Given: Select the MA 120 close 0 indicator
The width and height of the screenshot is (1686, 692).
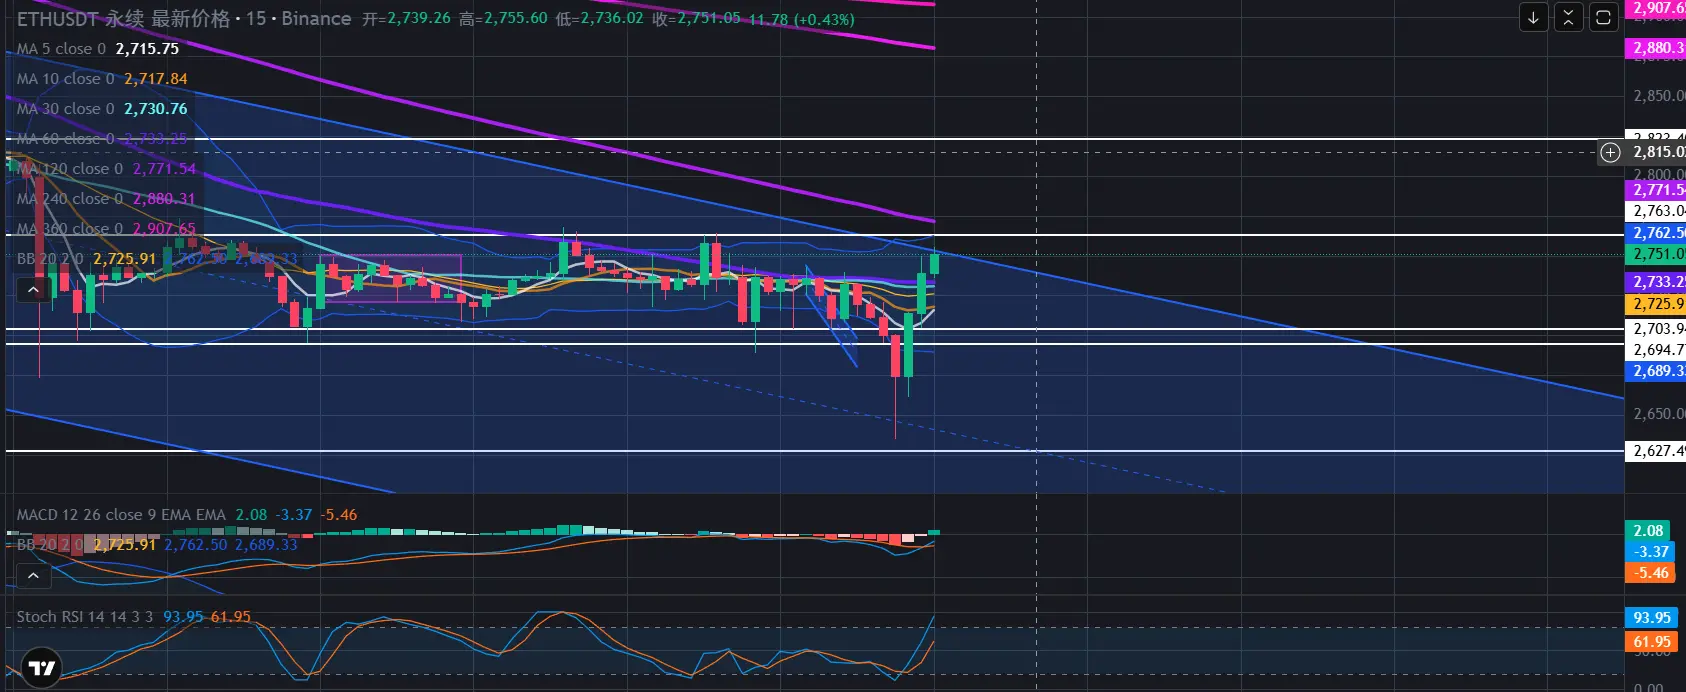Looking at the screenshot, I should coord(70,169).
